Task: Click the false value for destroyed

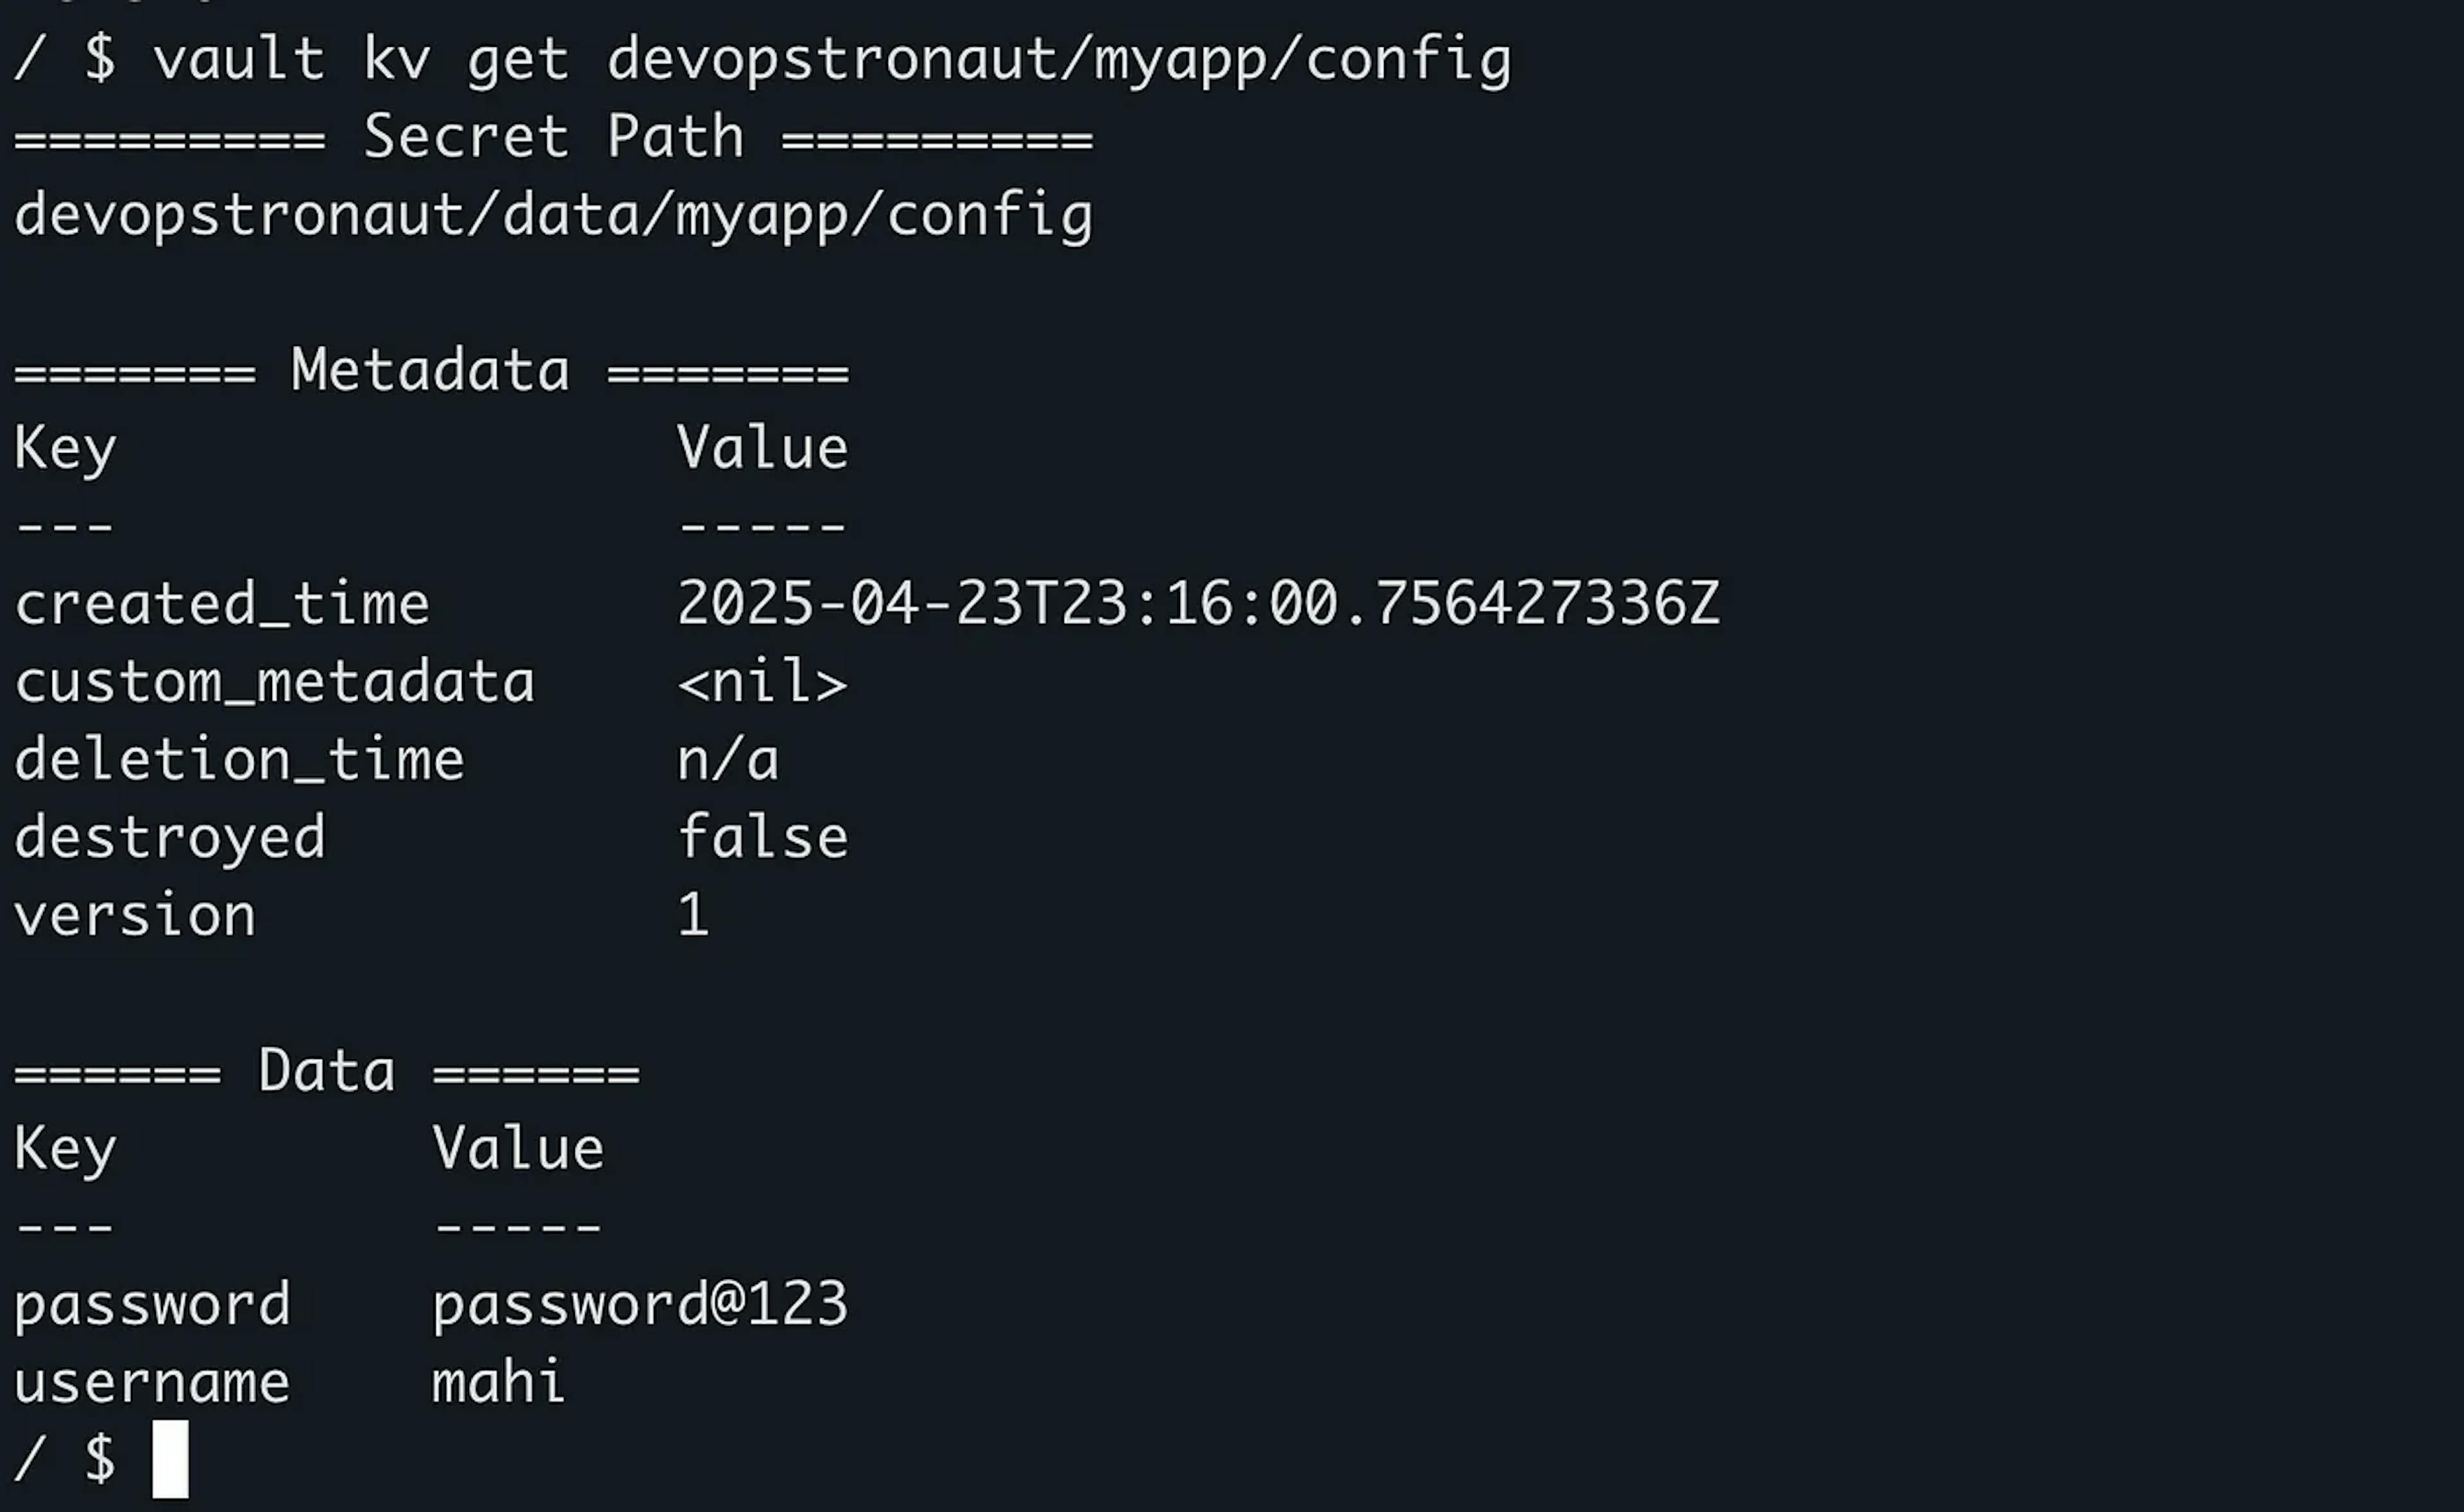Action: click(763, 837)
